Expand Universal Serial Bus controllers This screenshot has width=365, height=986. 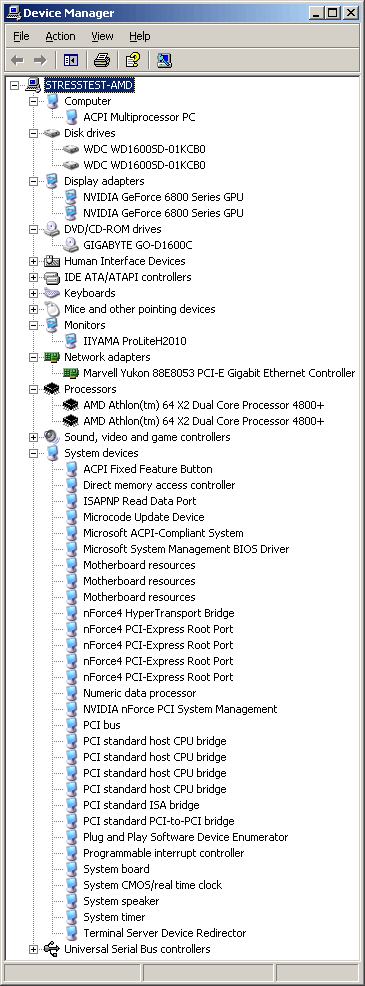pos(33,949)
